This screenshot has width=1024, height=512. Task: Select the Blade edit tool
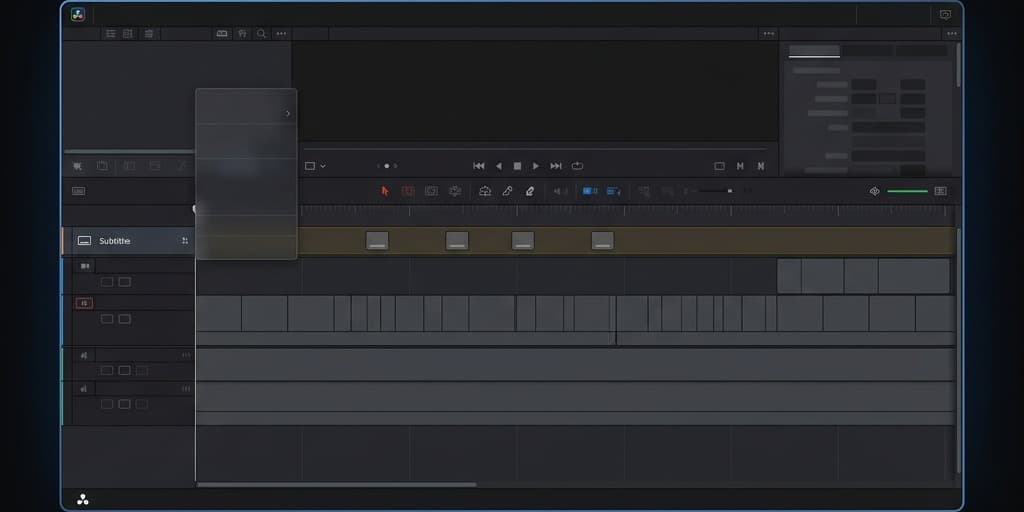(507, 191)
